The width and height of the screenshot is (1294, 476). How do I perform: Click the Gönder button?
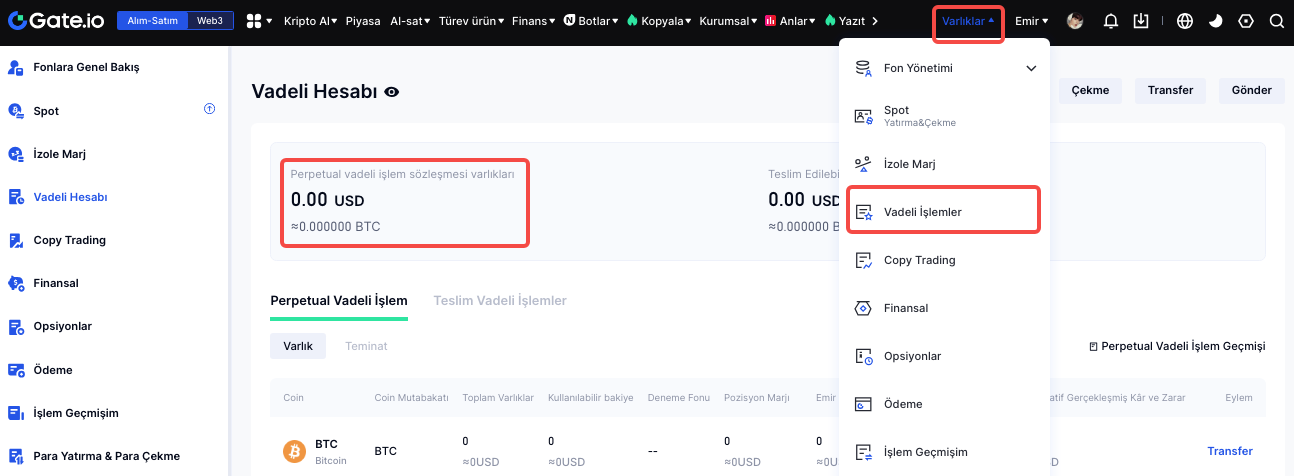pyautogui.click(x=1251, y=90)
